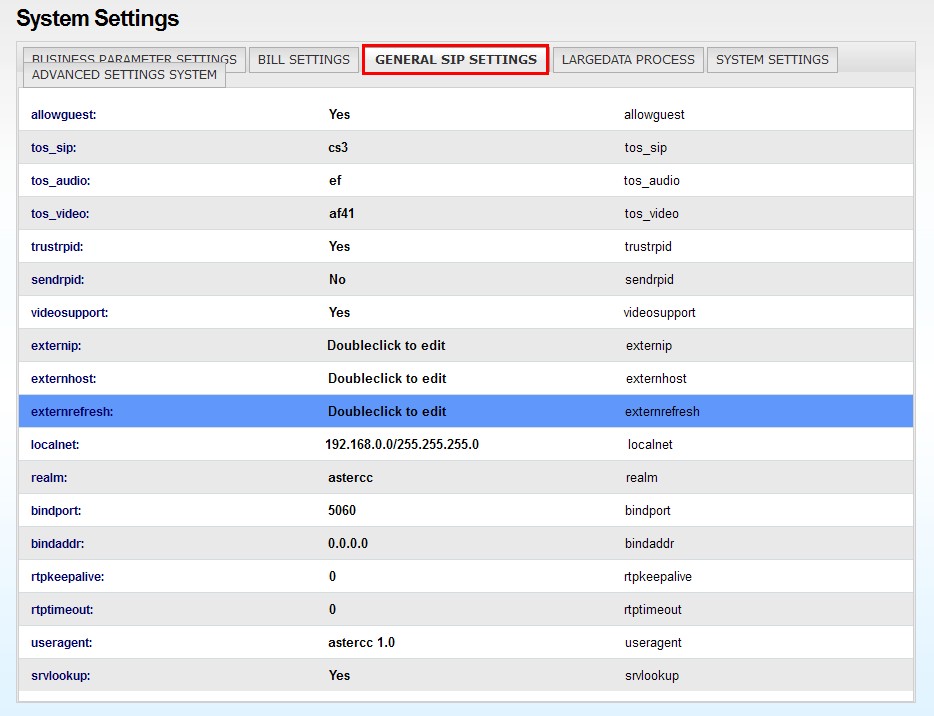Open the Largedata Process tab

point(628,59)
